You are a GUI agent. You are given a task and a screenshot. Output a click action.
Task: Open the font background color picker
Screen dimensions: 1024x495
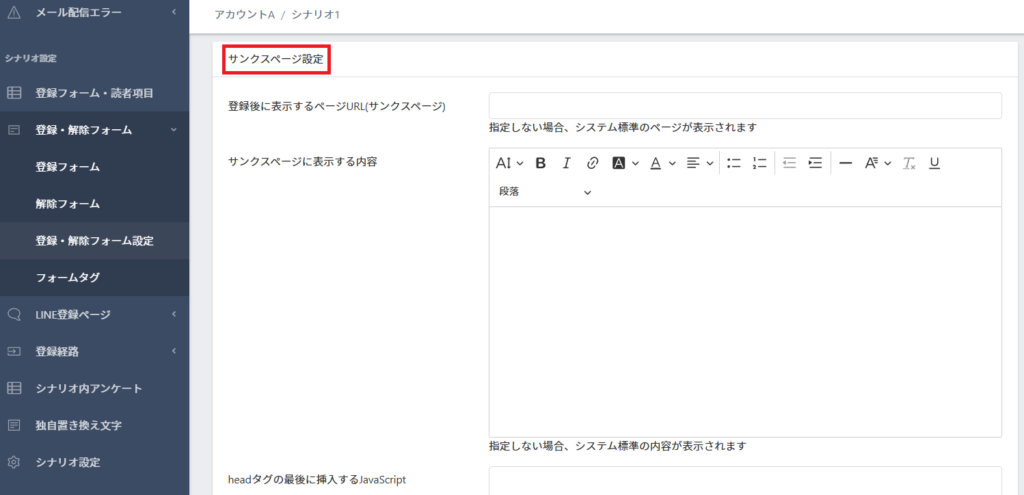pos(625,163)
